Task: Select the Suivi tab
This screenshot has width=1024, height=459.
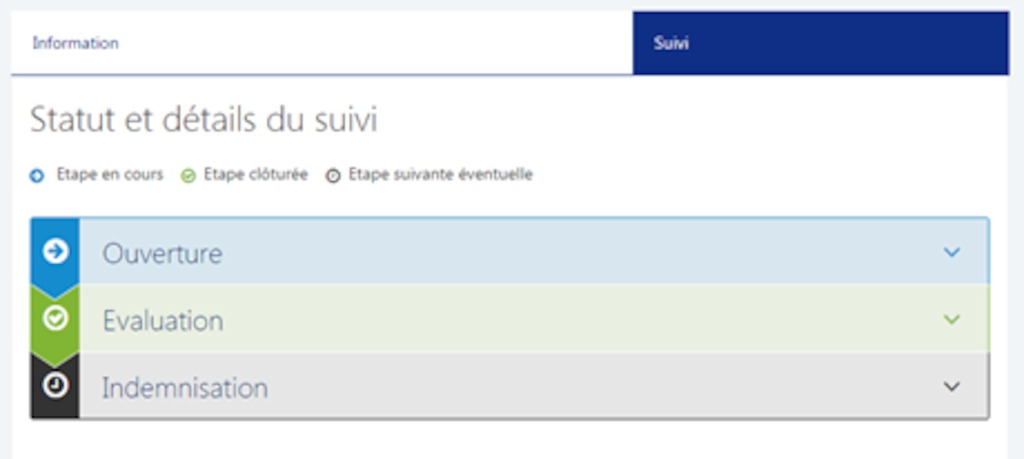Action: coord(821,43)
